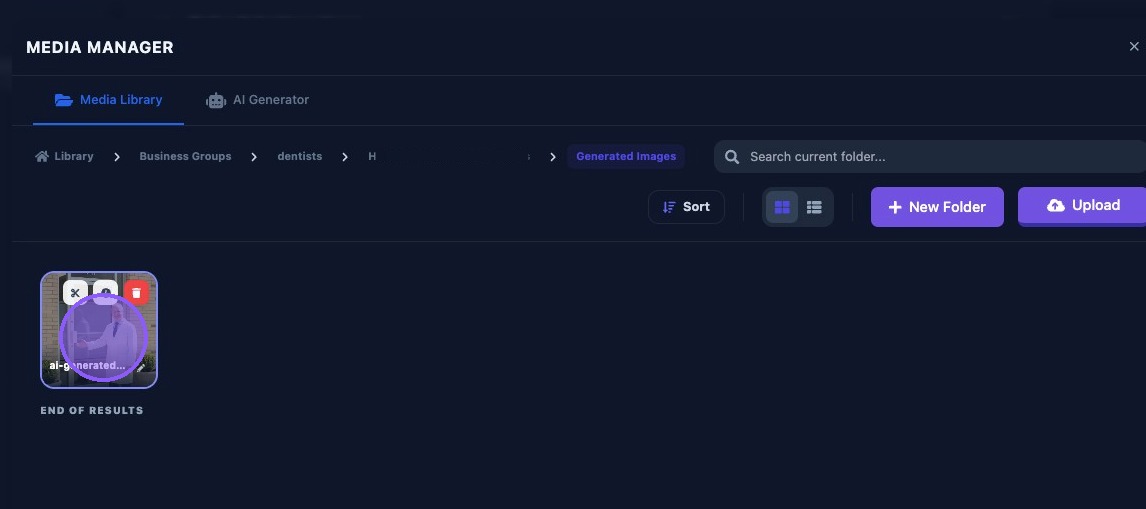1146x509 pixels.
Task: Click the search magnifier icon
Action: tap(732, 157)
